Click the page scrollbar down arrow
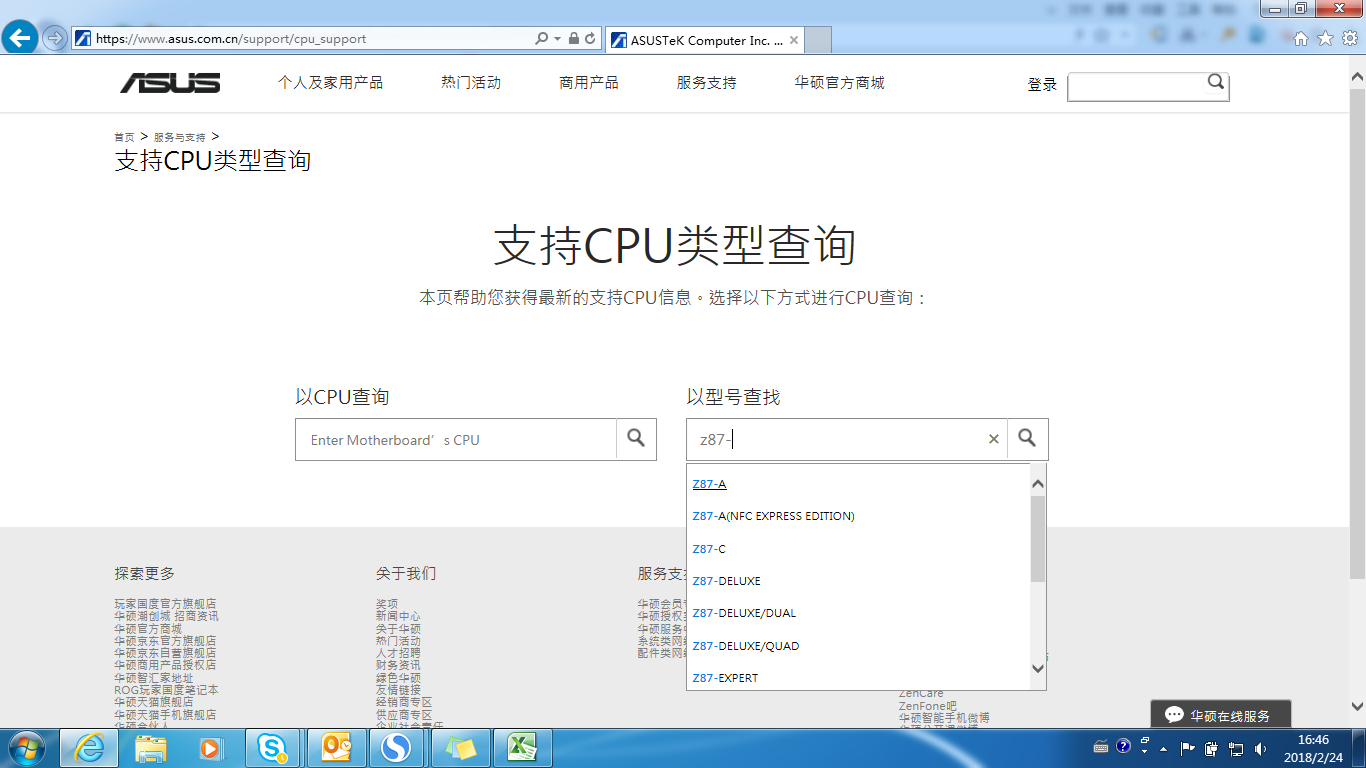 coord(1357,705)
